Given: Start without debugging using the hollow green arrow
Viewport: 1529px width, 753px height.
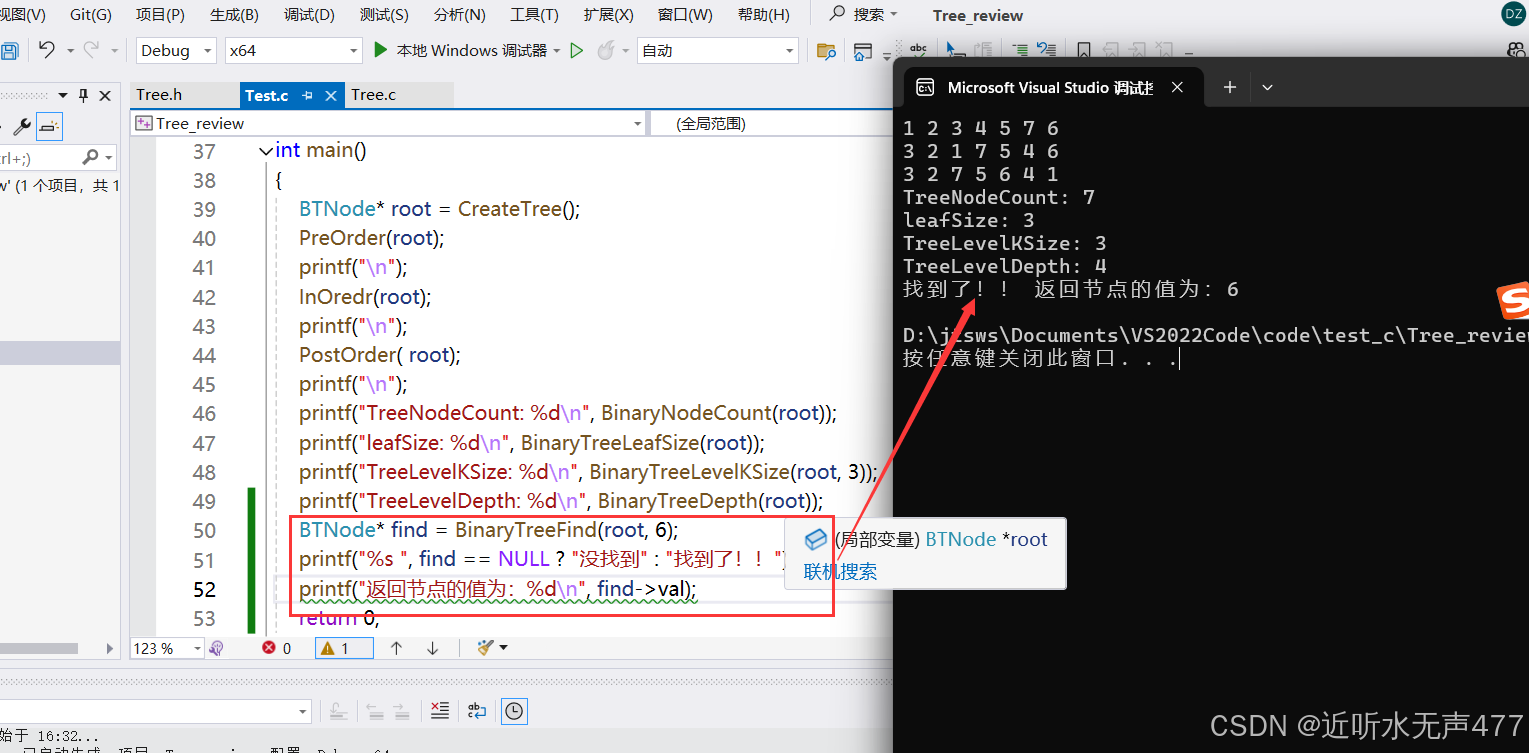Looking at the screenshot, I should 576,50.
